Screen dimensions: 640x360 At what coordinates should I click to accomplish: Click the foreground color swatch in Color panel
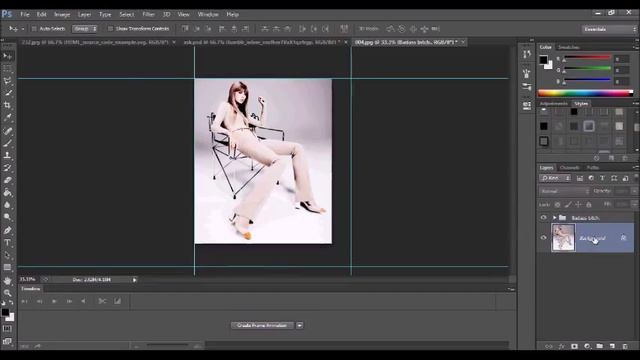[x=543, y=60]
